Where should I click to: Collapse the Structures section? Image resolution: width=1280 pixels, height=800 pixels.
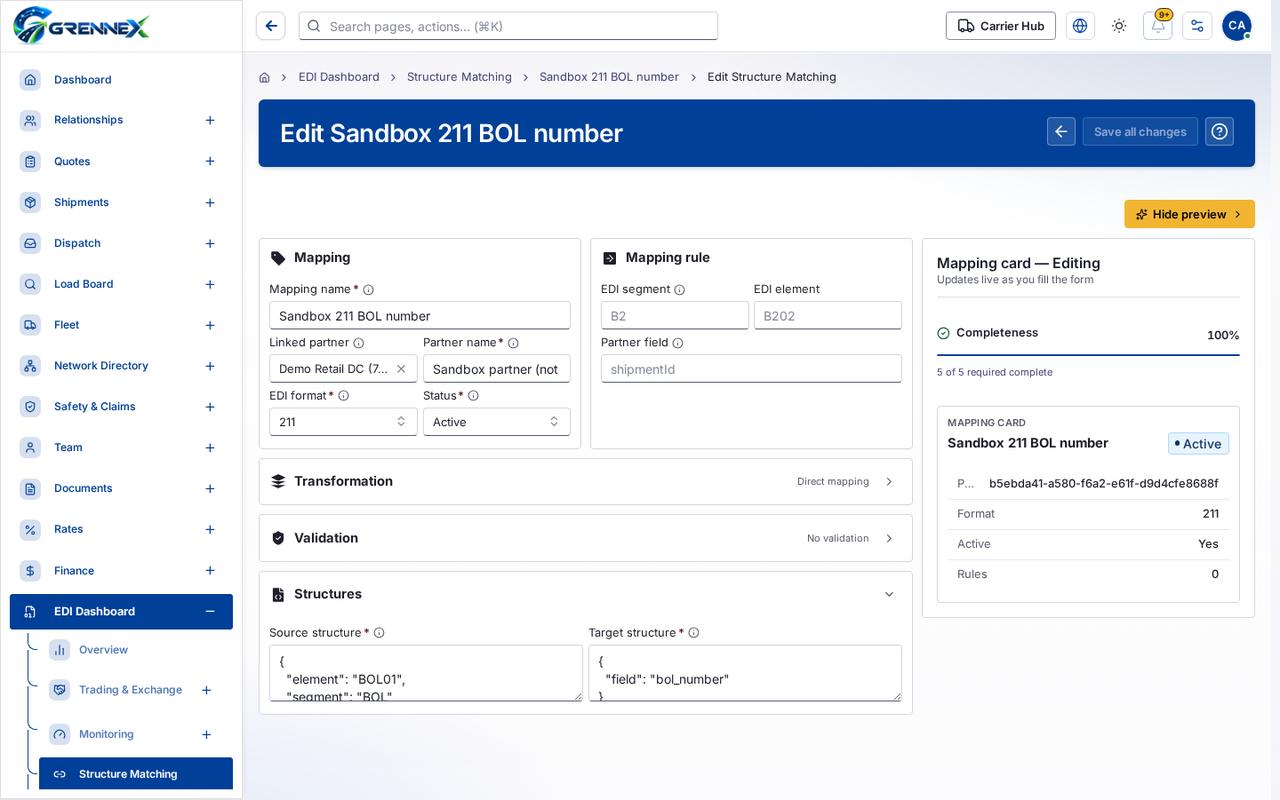[x=889, y=594]
